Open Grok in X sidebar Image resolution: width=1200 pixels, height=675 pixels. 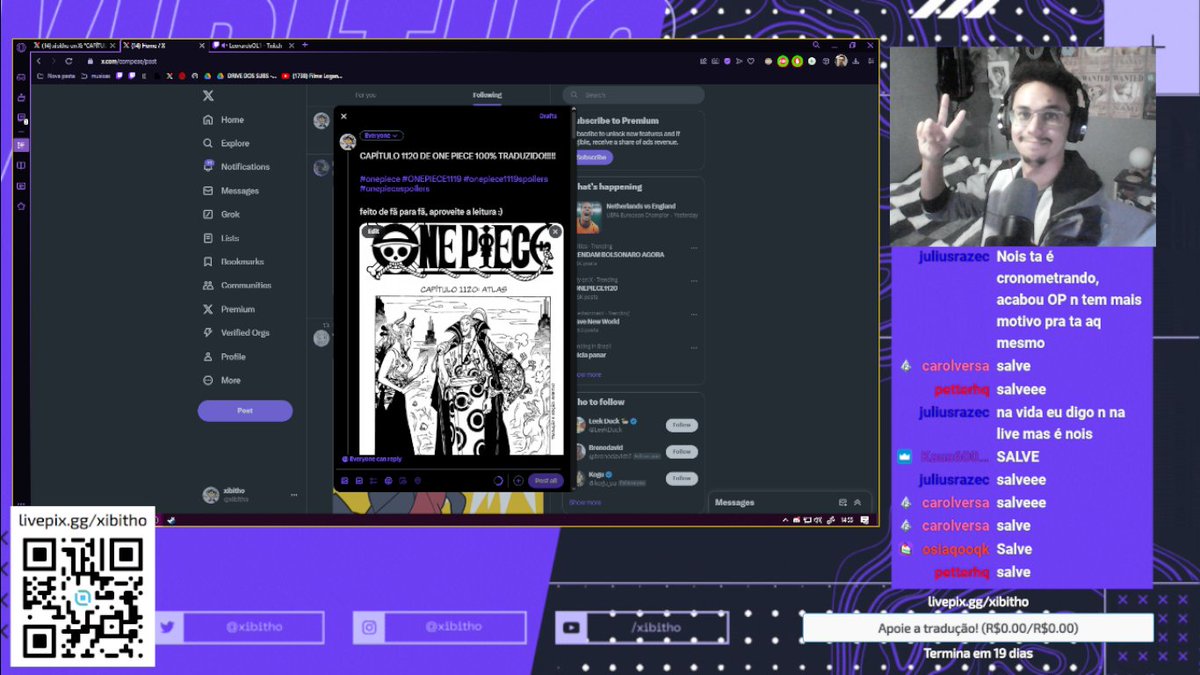(x=222, y=214)
